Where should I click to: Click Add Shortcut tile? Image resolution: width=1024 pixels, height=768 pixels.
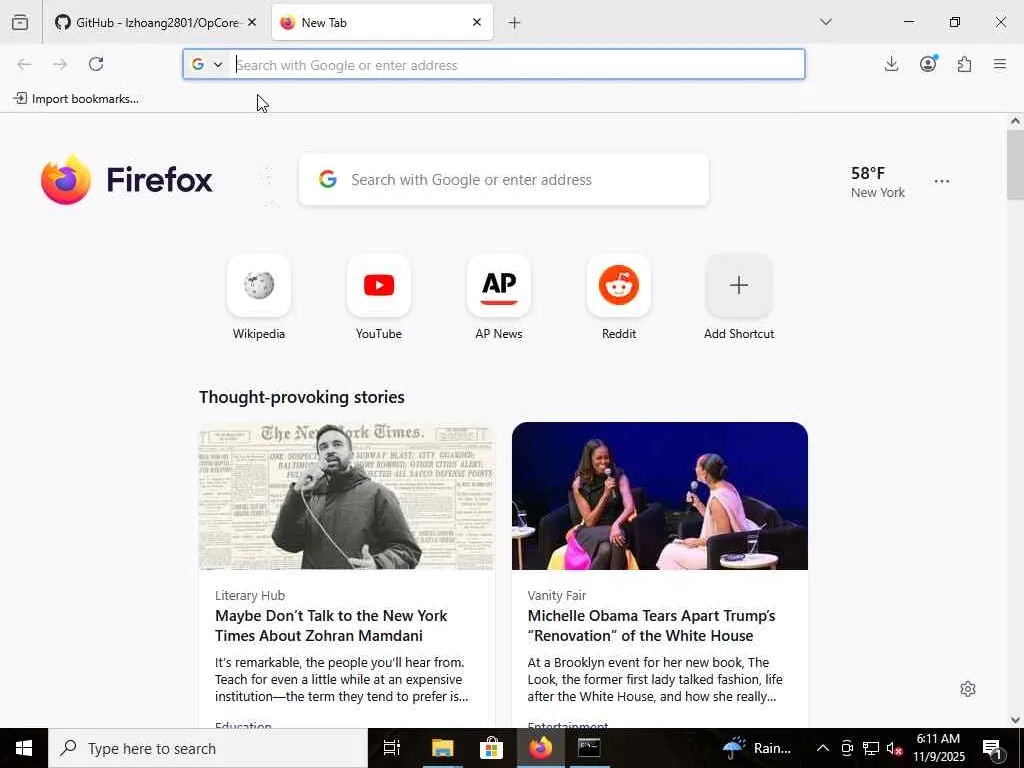click(739, 297)
